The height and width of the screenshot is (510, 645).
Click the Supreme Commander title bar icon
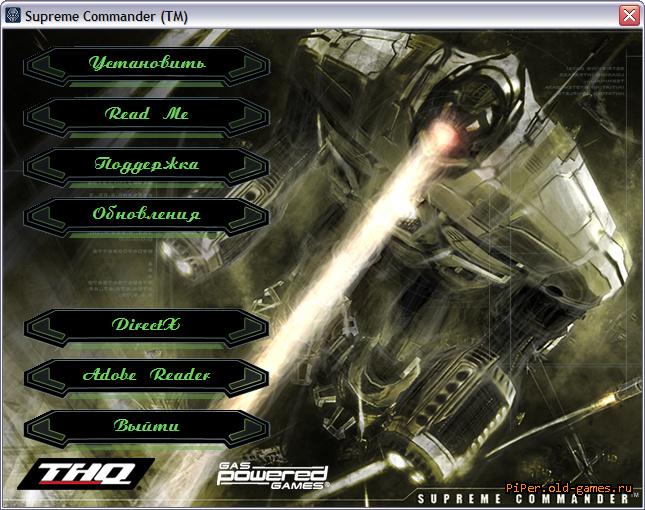click(x=13, y=15)
